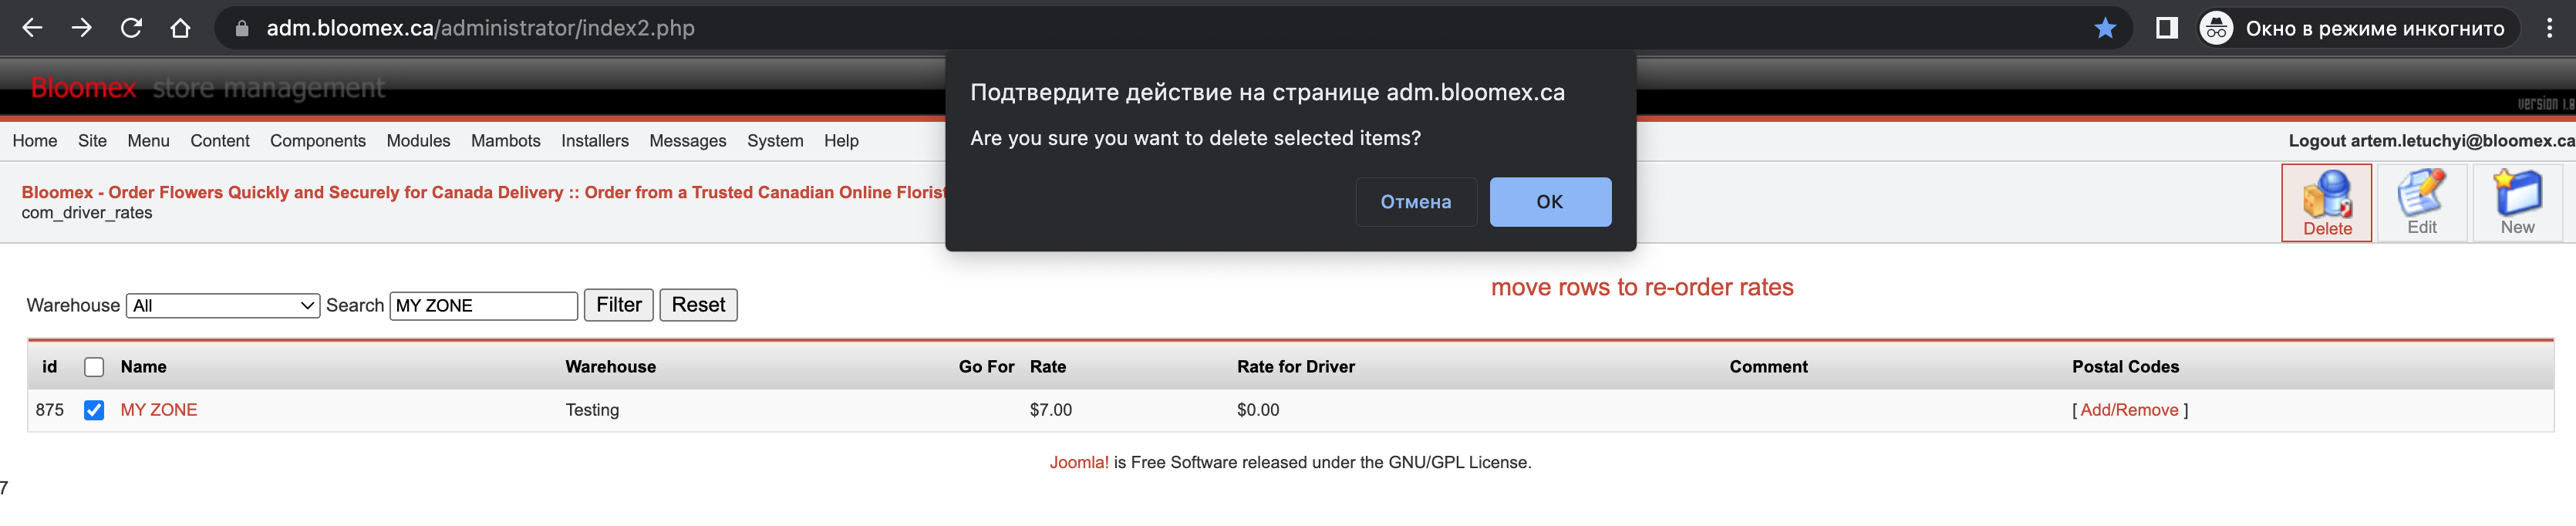Create a rate with the New icon
This screenshot has width=2576, height=526.
pyautogui.click(x=2517, y=203)
